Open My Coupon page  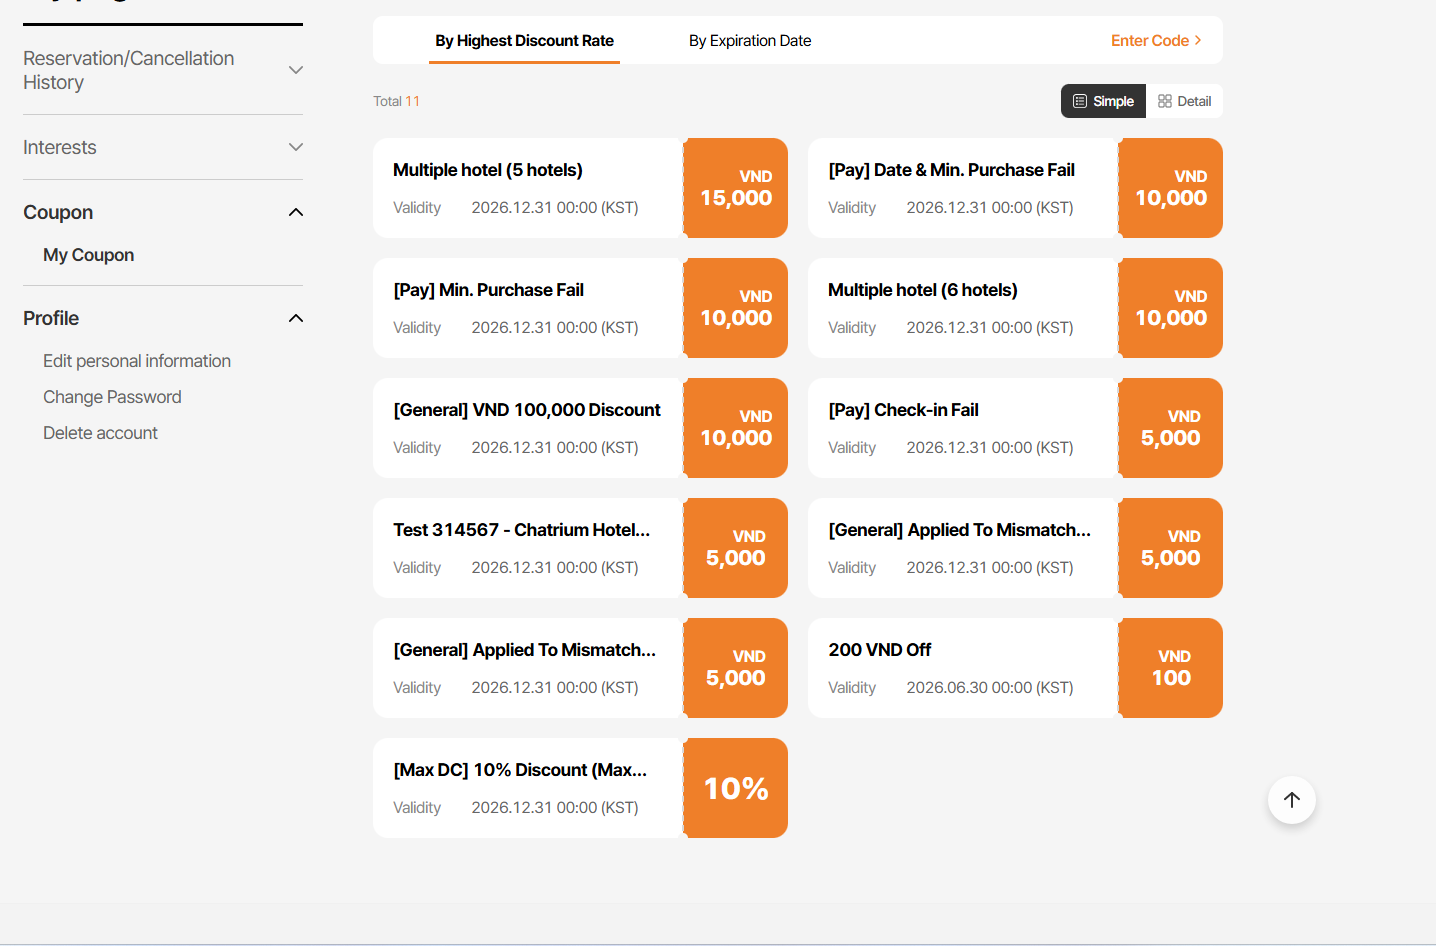(x=88, y=255)
